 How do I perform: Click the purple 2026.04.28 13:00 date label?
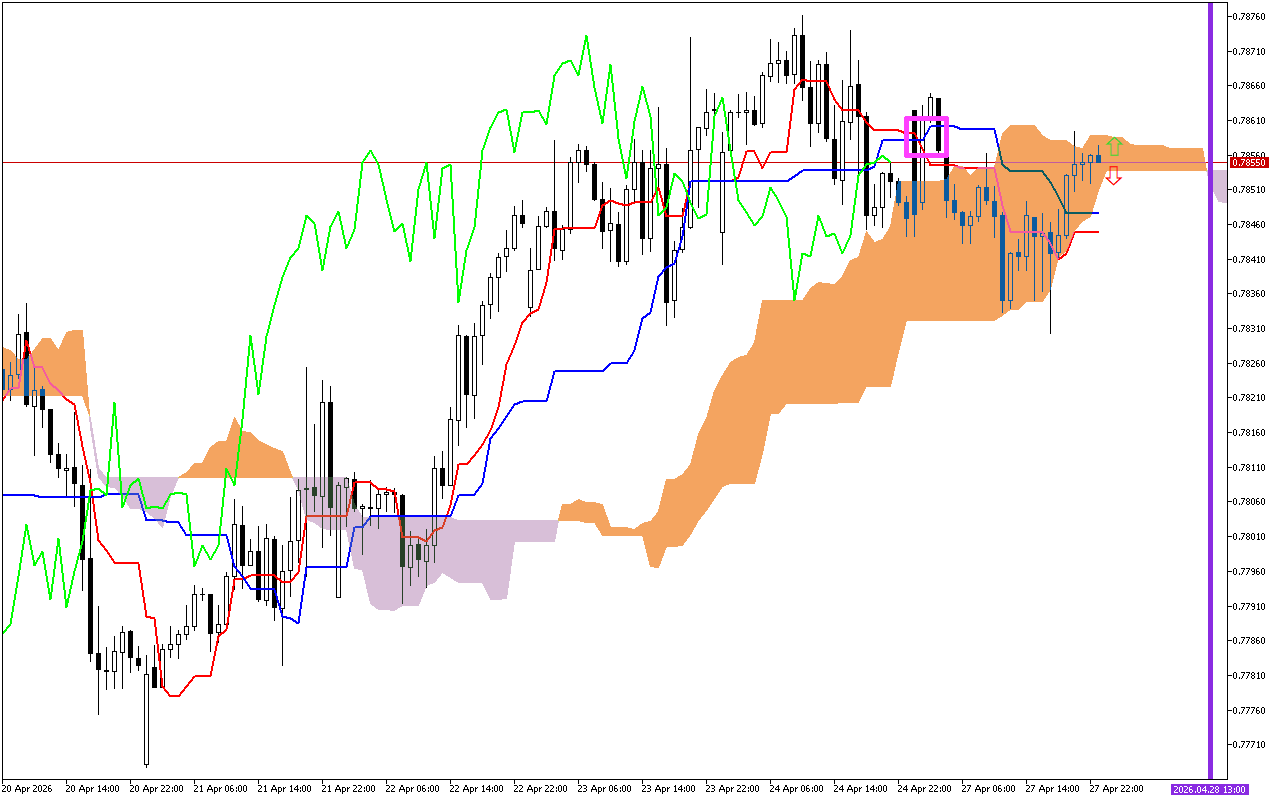1208,789
